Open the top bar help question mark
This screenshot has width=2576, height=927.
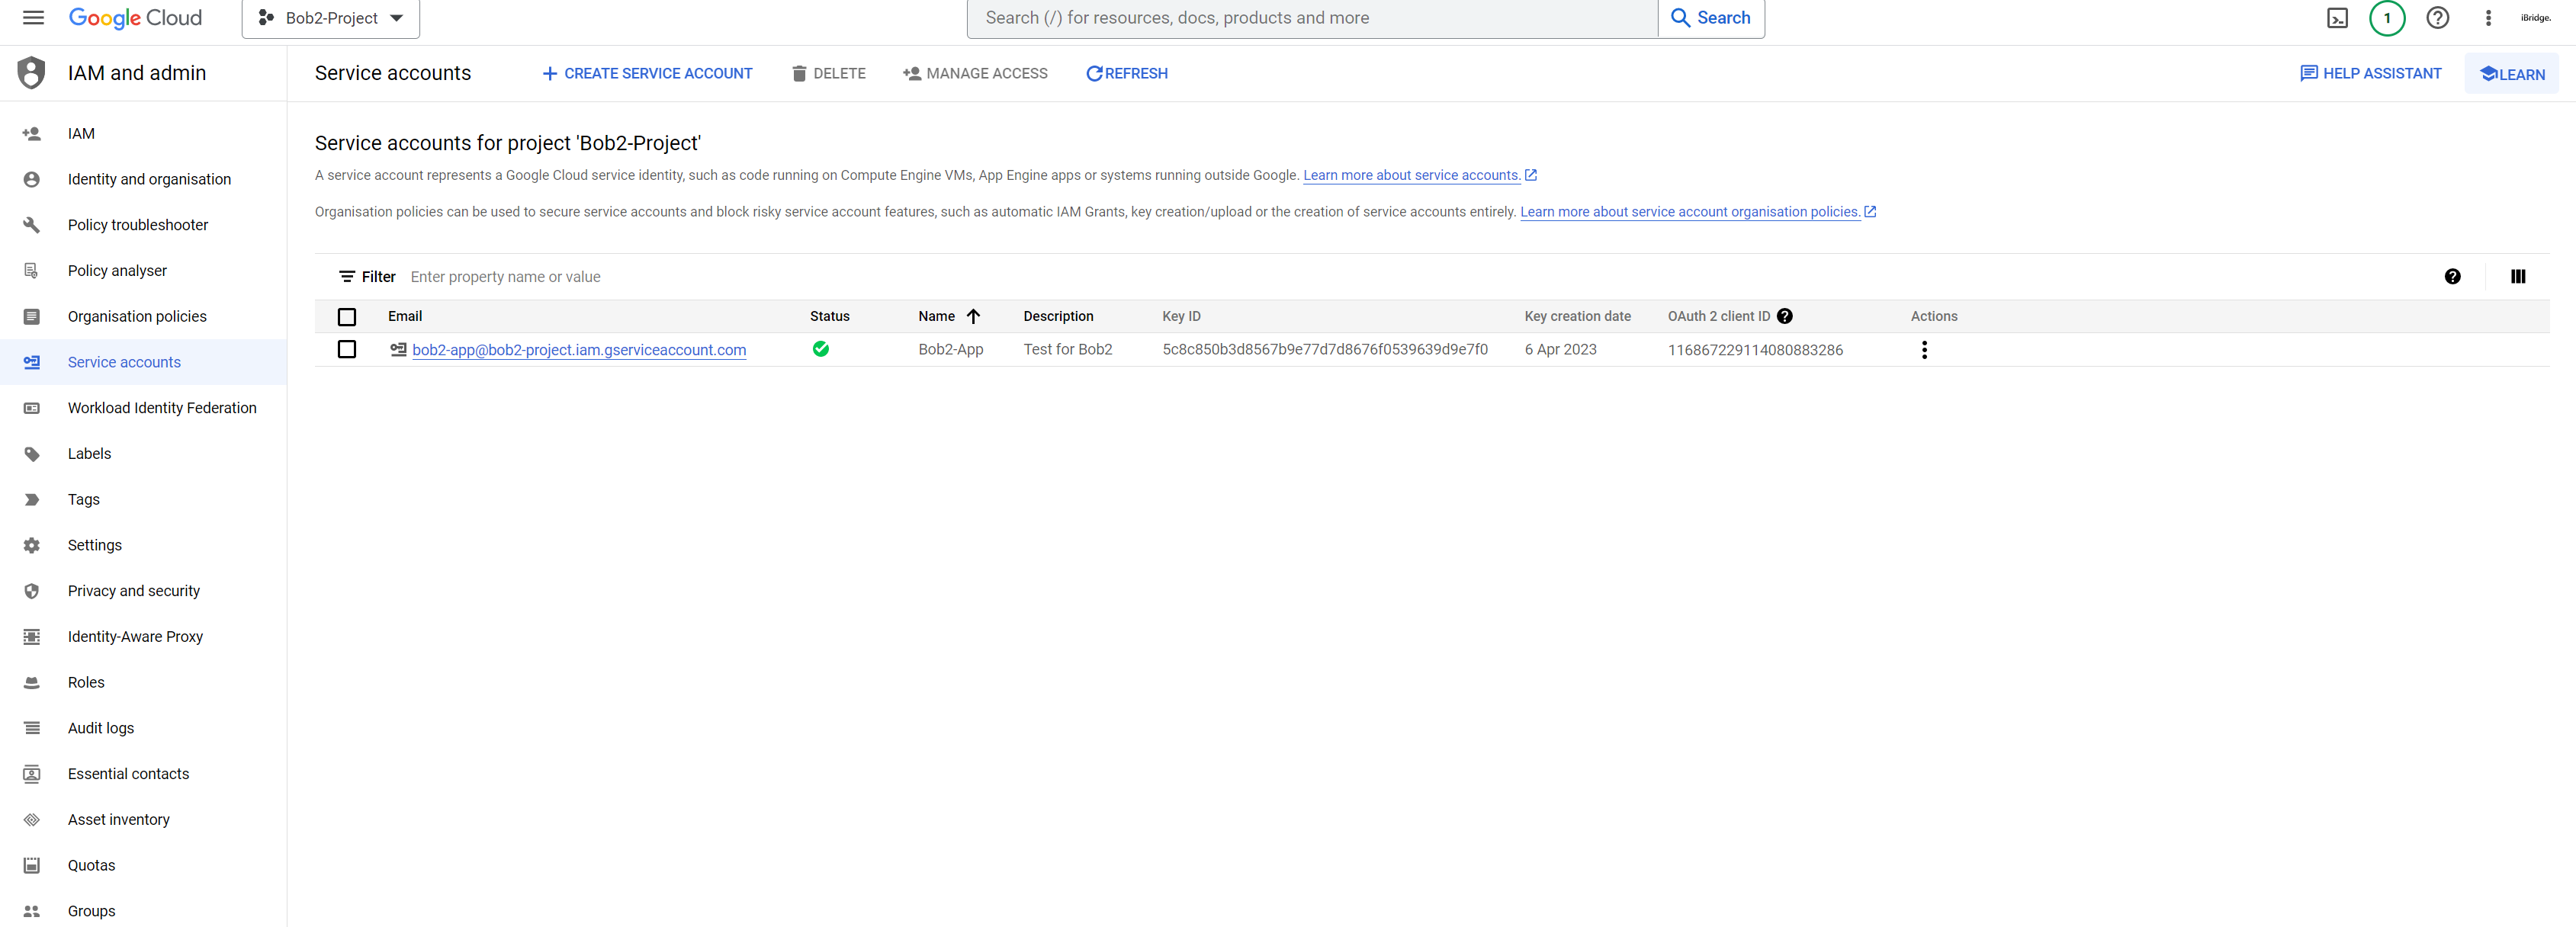point(2437,18)
